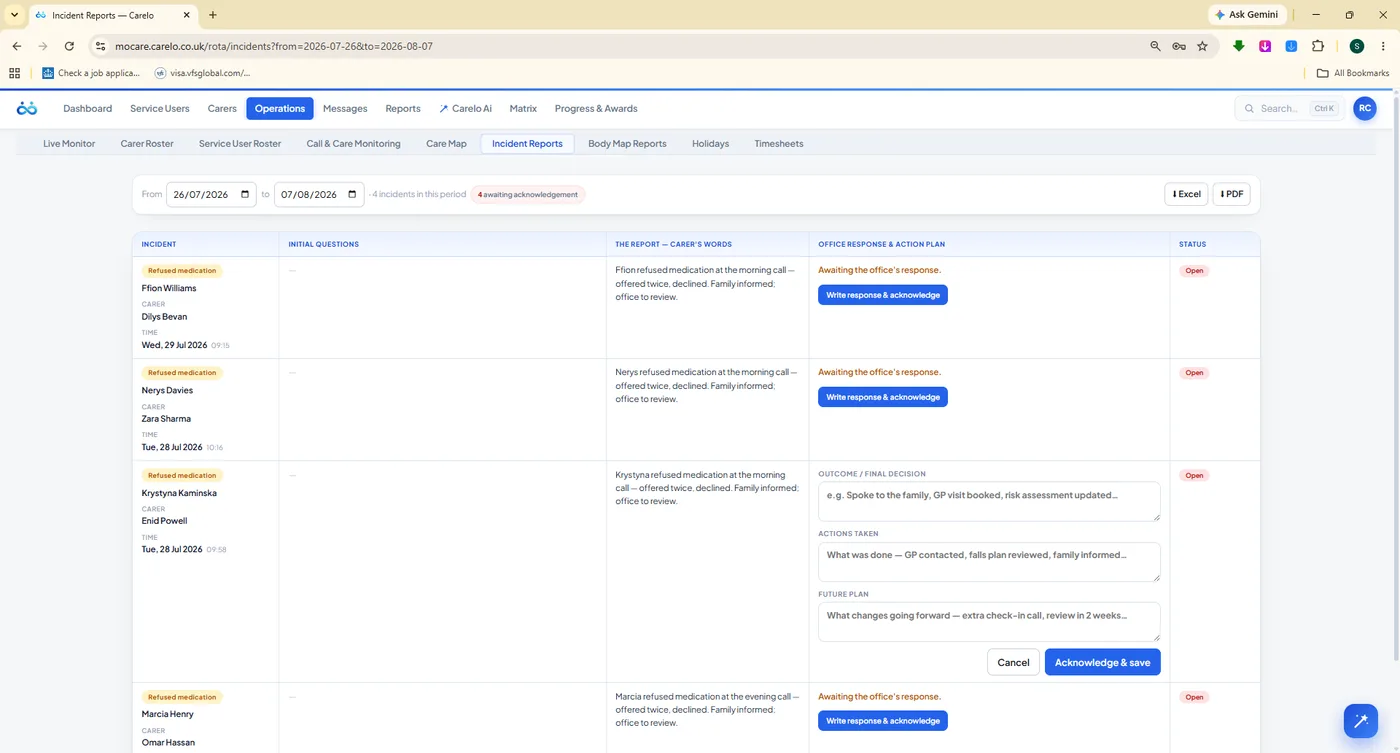Viewport: 1400px width, 753px height.
Task: Download incidents as PDF
Action: (x=1231, y=194)
